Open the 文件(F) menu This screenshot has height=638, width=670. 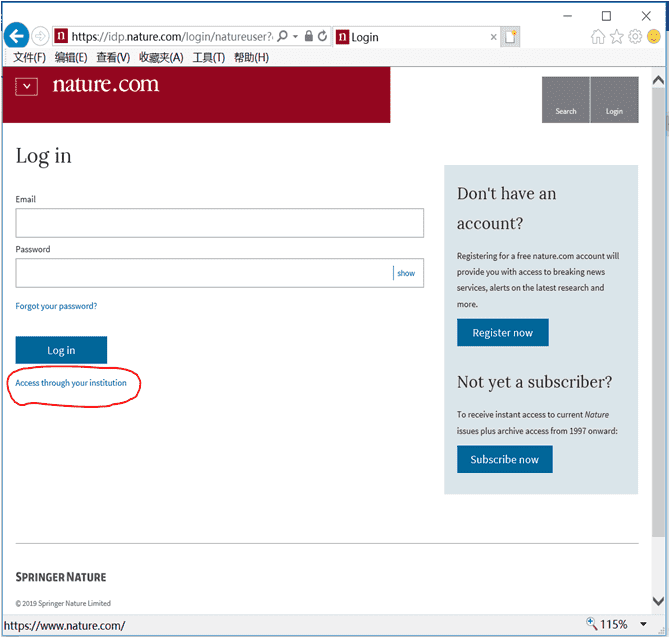pos(30,58)
